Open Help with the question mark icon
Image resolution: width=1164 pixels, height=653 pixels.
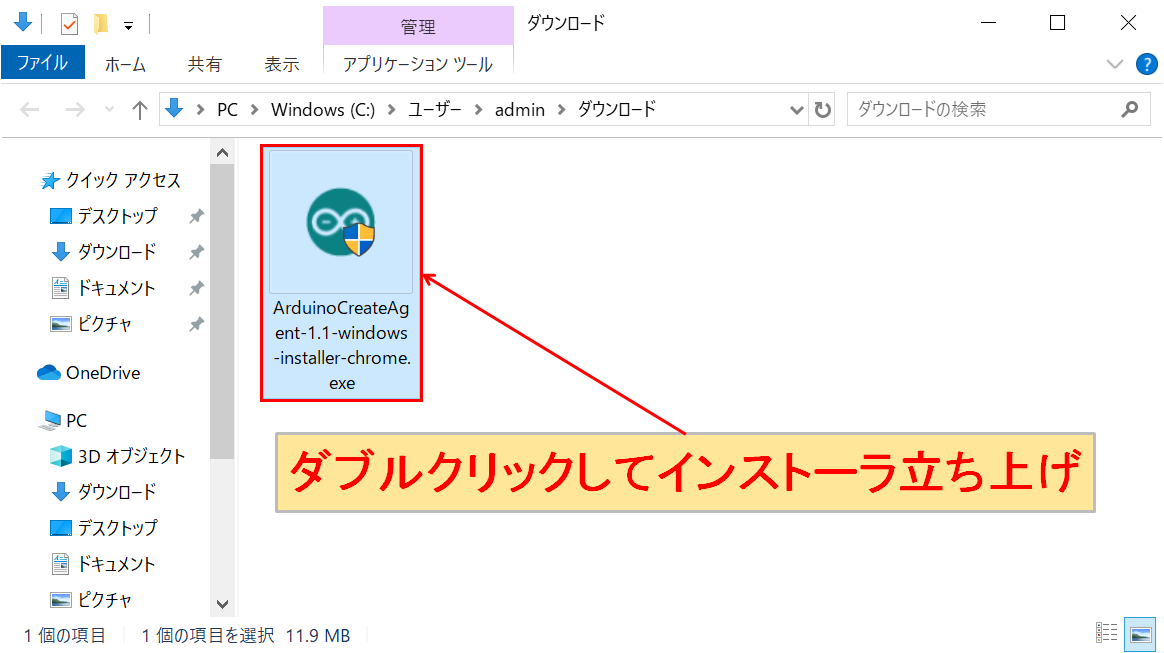pos(1147,65)
